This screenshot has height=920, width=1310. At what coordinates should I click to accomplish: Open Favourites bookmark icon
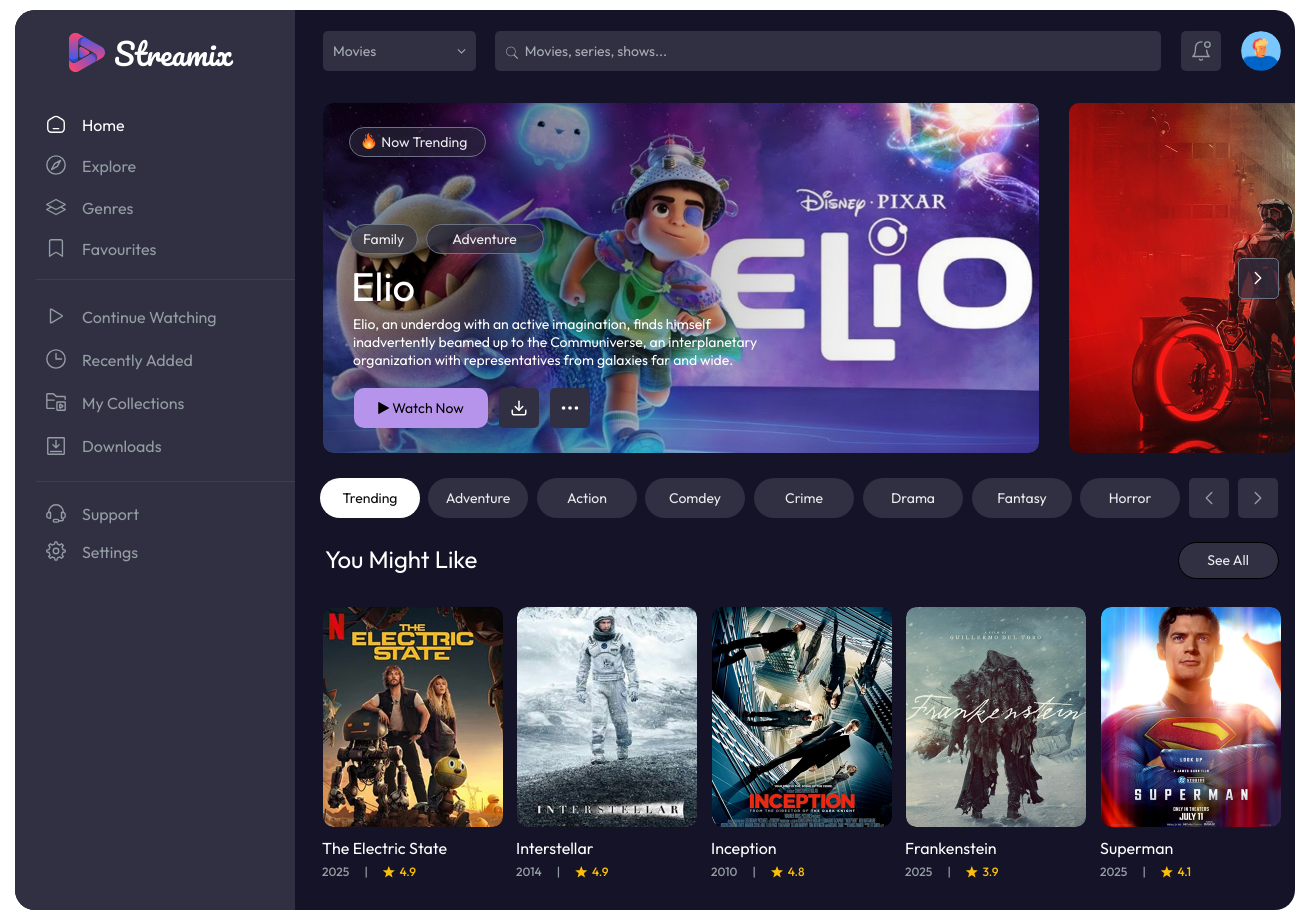[x=56, y=248]
